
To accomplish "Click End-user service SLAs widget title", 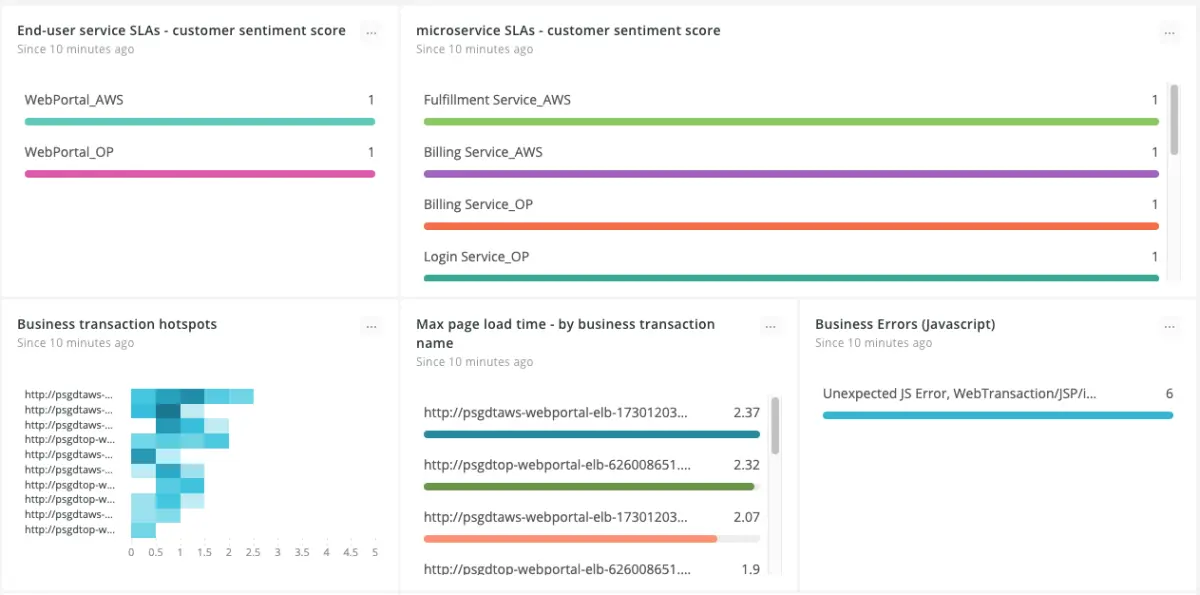I will pyautogui.click(x=181, y=31).
